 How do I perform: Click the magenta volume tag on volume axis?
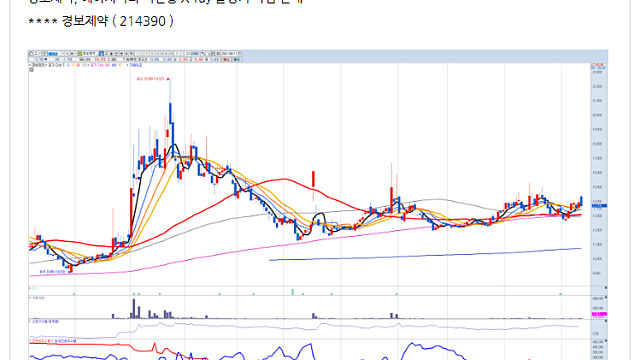point(599,314)
